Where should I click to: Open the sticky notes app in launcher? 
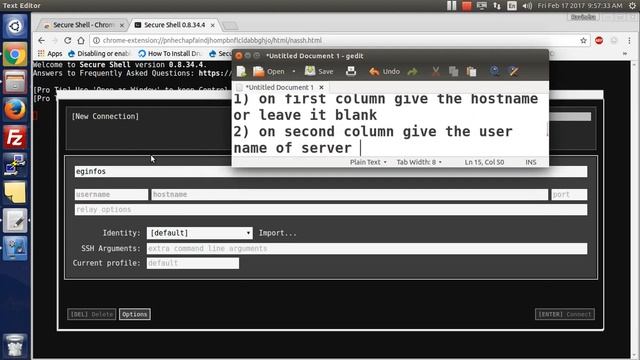click(x=15, y=193)
